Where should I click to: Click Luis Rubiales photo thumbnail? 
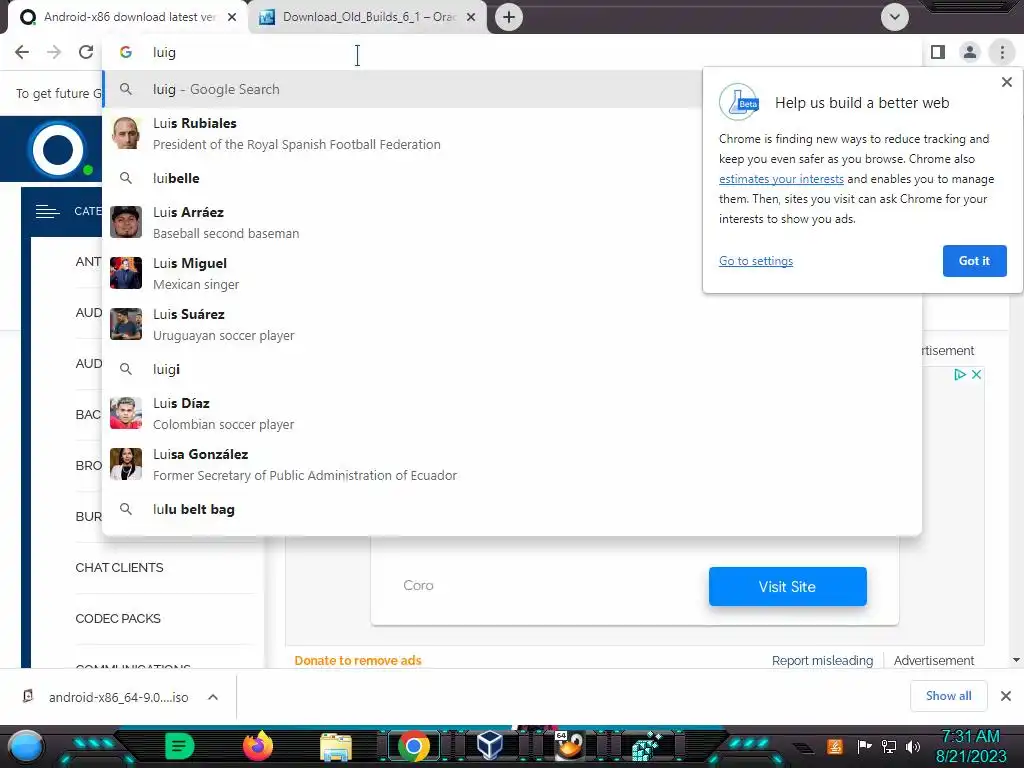(x=126, y=133)
